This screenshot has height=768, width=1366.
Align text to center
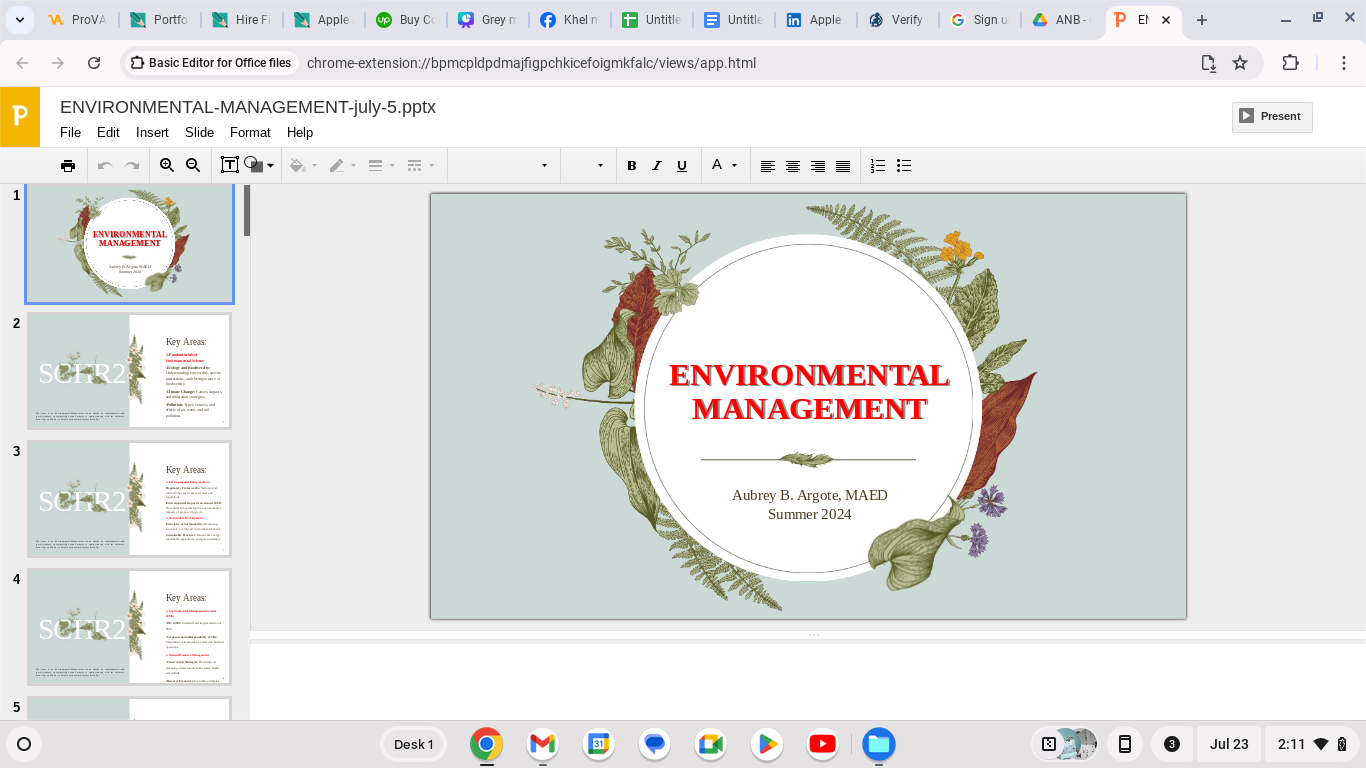pyautogui.click(x=793, y=166)
